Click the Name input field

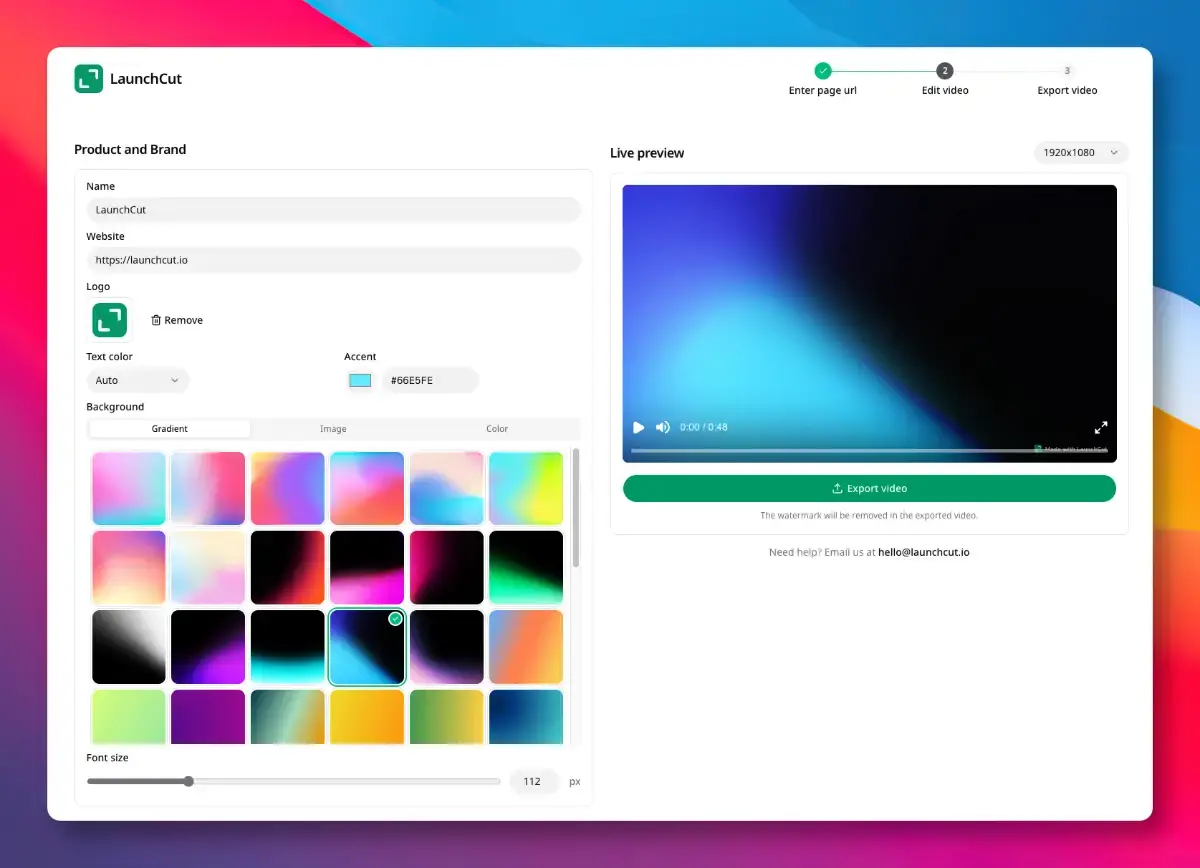[x=334, y=210]
